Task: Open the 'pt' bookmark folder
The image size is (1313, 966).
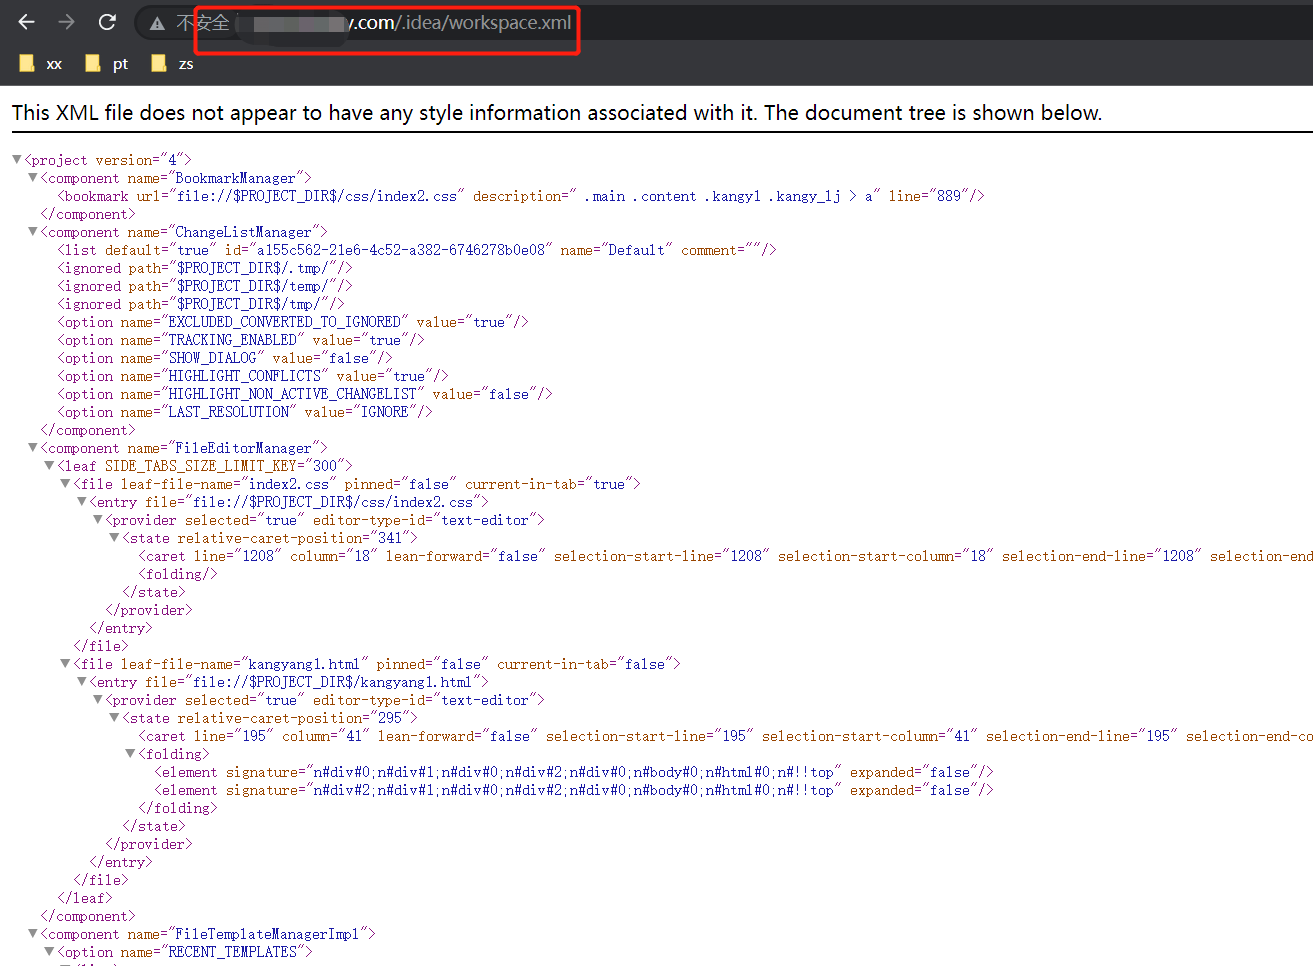Action: coord(107,64)
